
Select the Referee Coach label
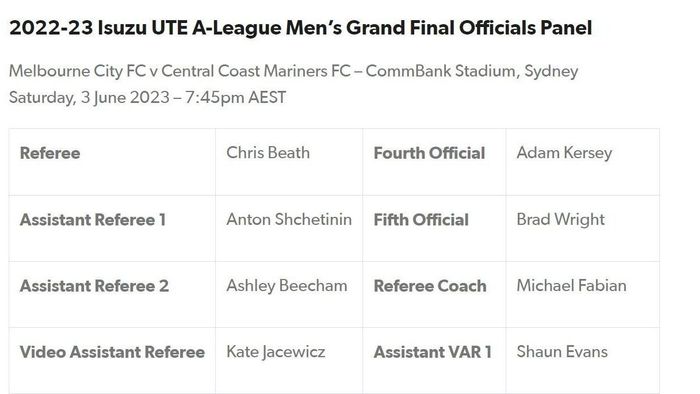[x=430, y=286]
